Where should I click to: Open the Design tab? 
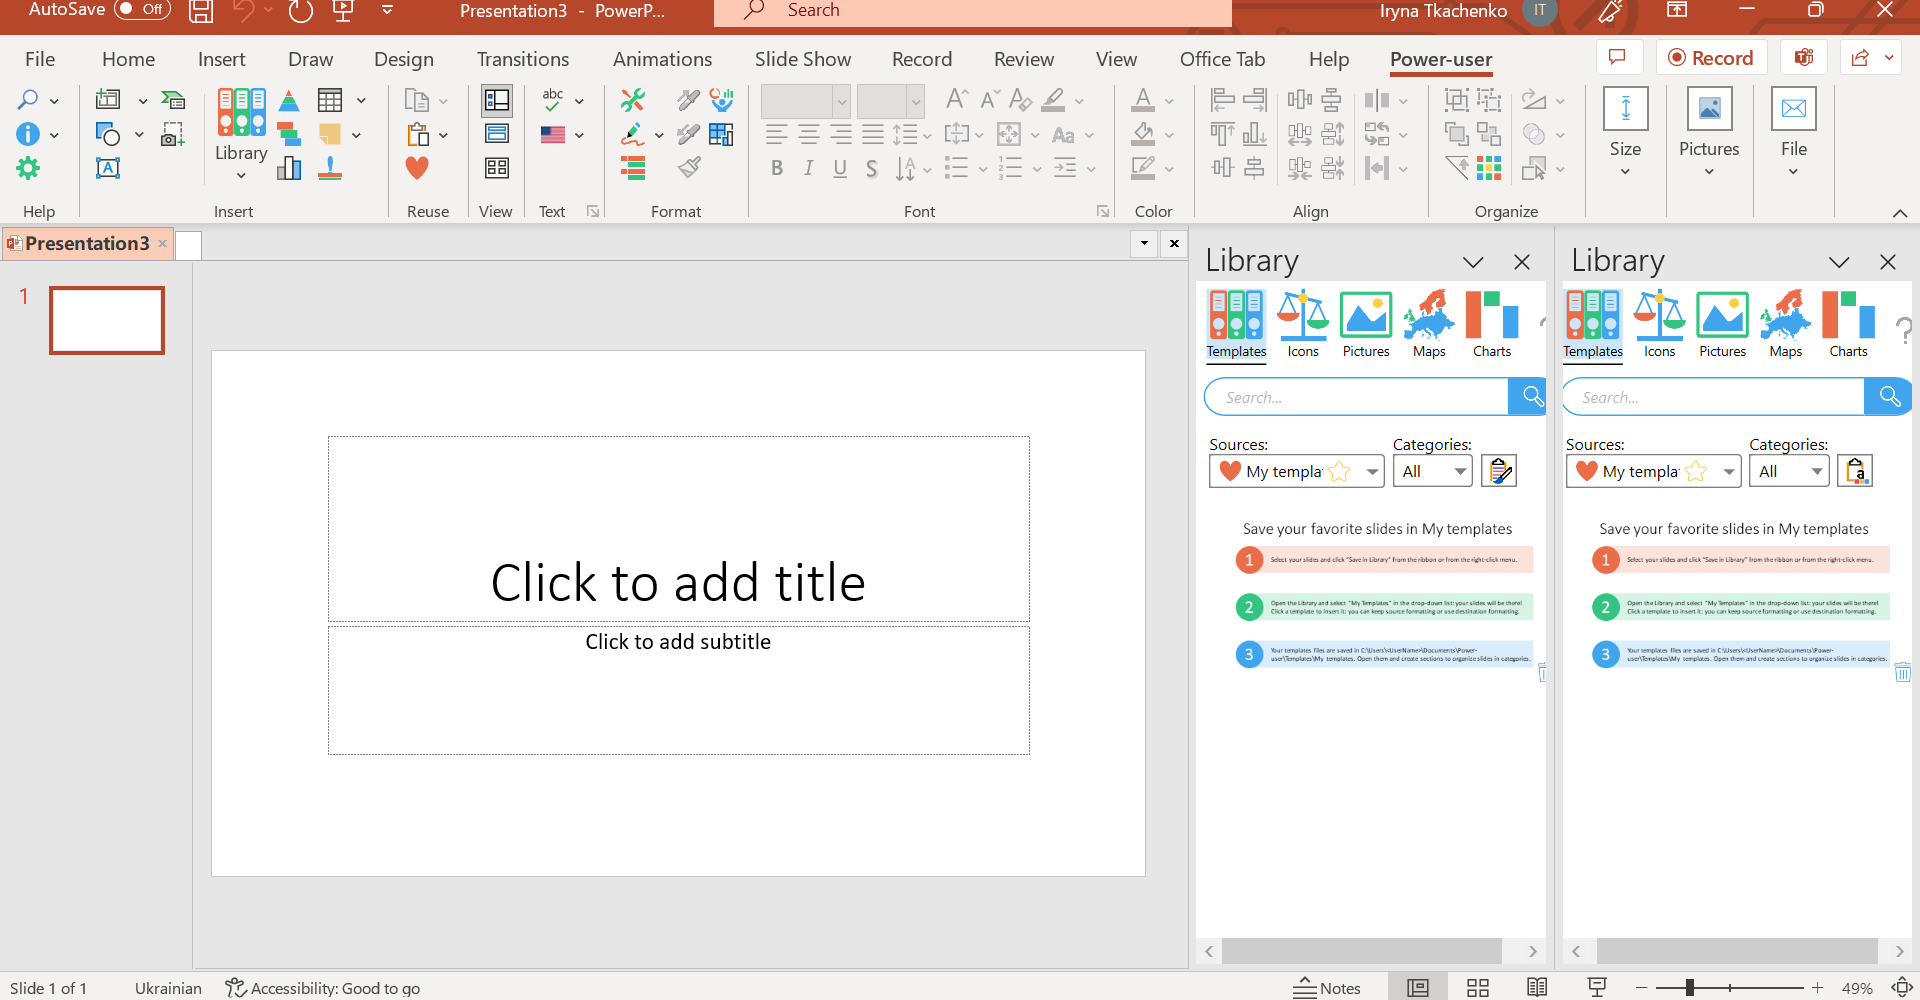point(404,59)
